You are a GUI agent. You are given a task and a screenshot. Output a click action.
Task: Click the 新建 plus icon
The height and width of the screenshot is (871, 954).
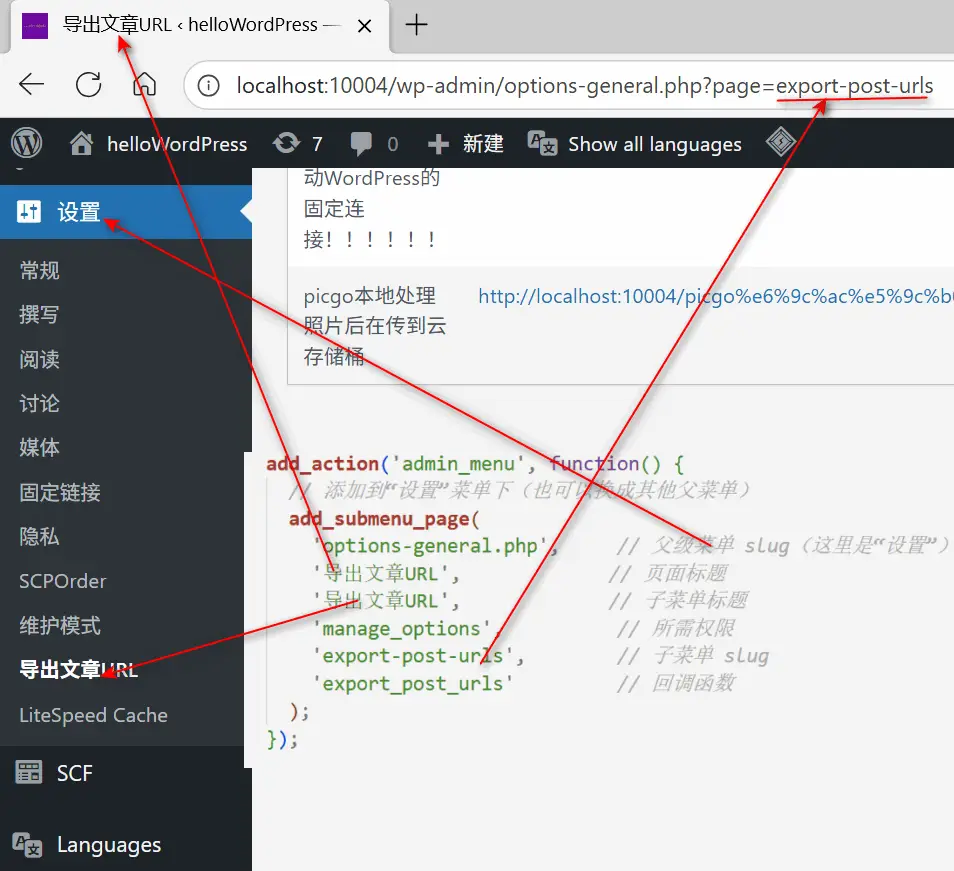point(439,144)
